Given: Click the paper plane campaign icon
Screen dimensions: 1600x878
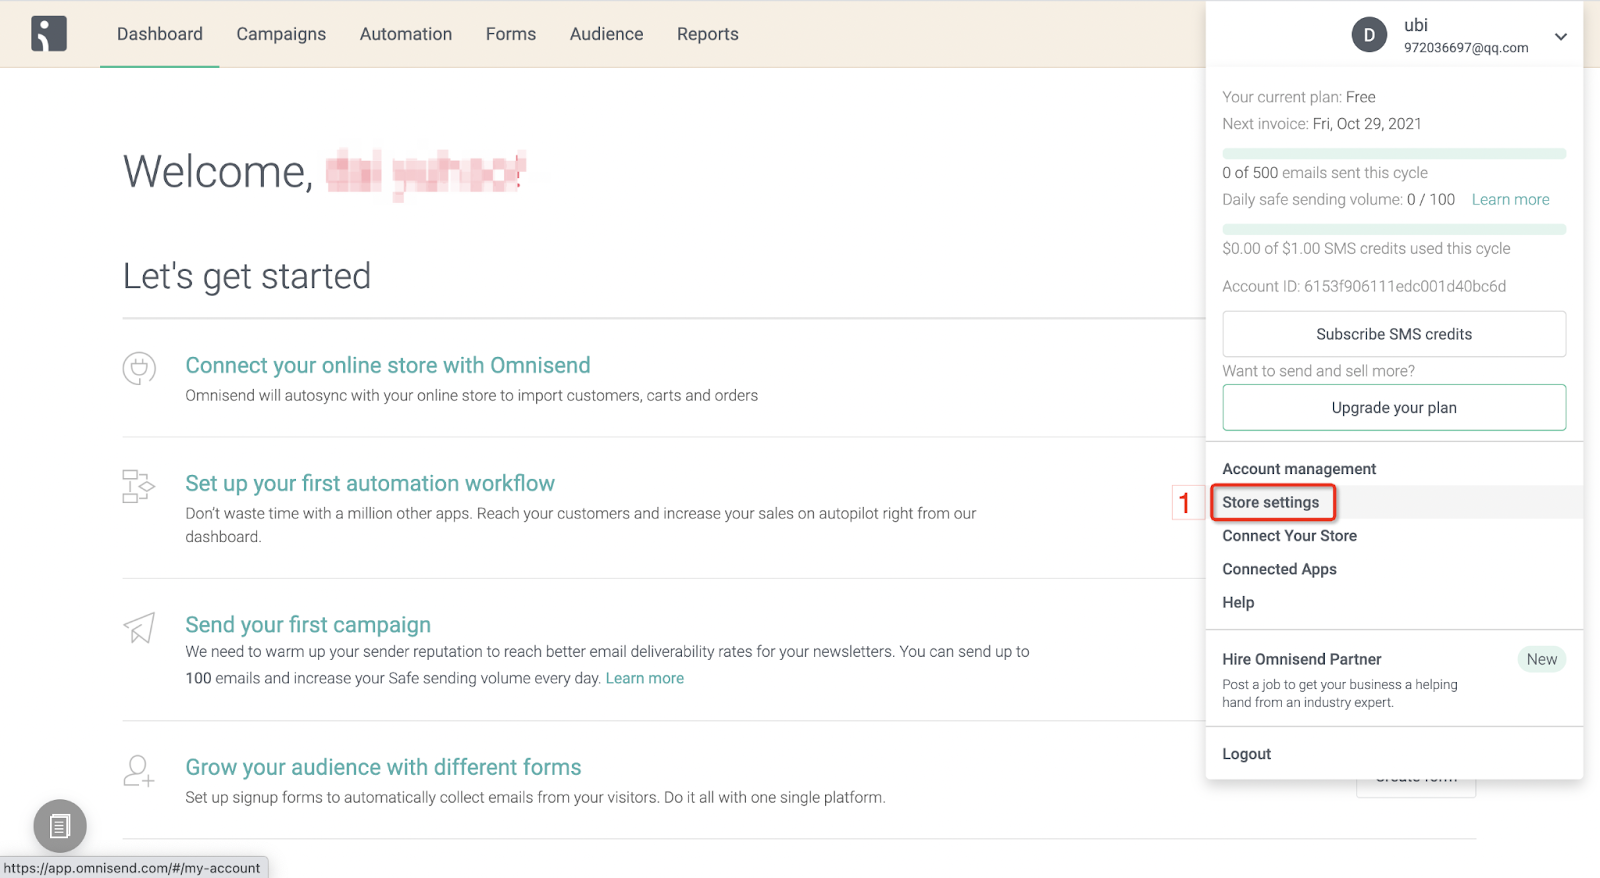Looking at the screenshot, I should [x=139, y=628].
